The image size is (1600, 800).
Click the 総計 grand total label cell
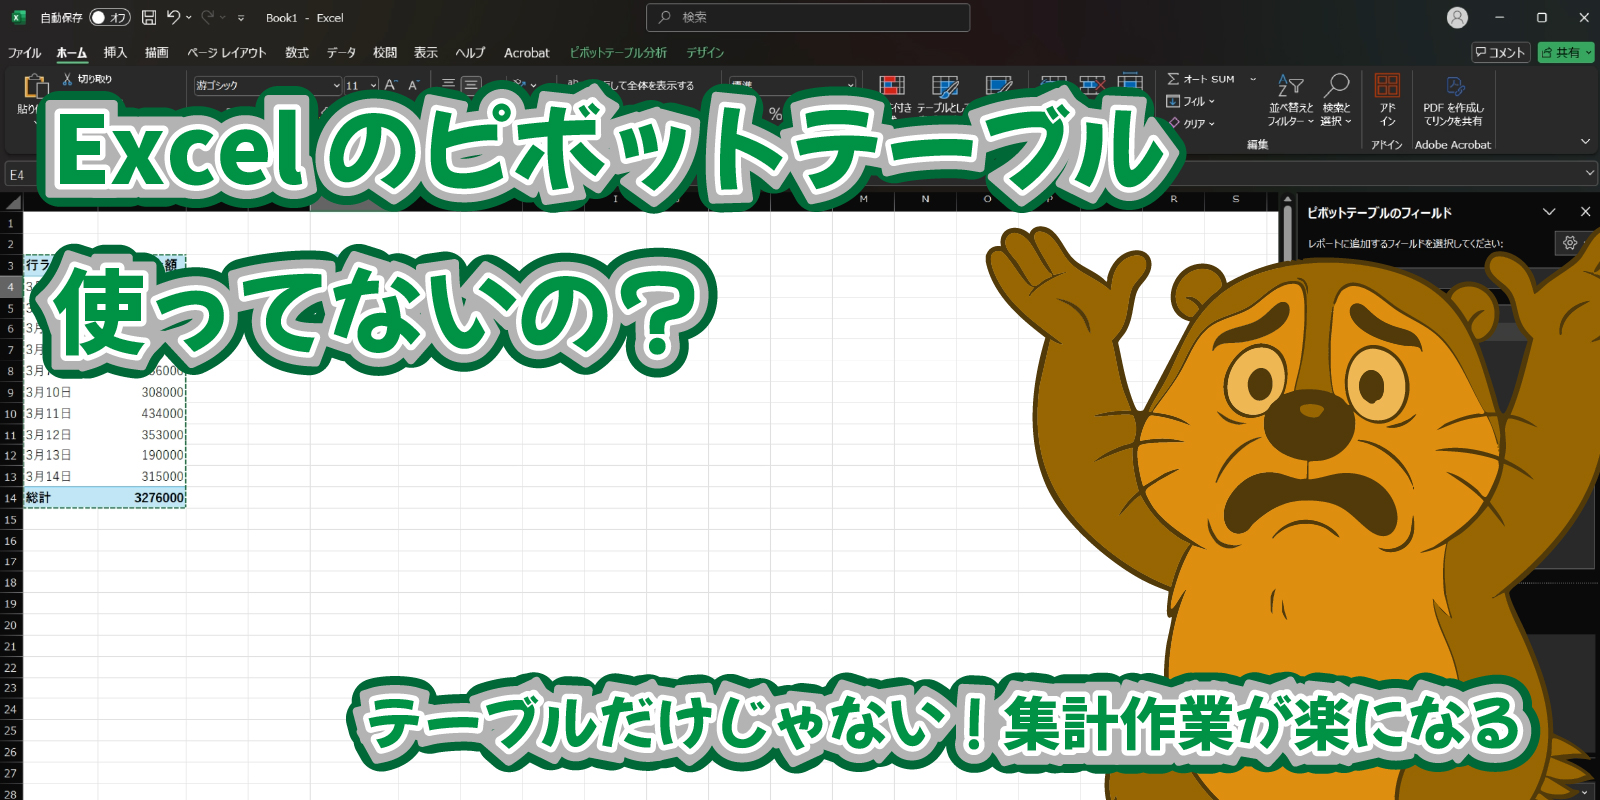(x=61, y=497)
